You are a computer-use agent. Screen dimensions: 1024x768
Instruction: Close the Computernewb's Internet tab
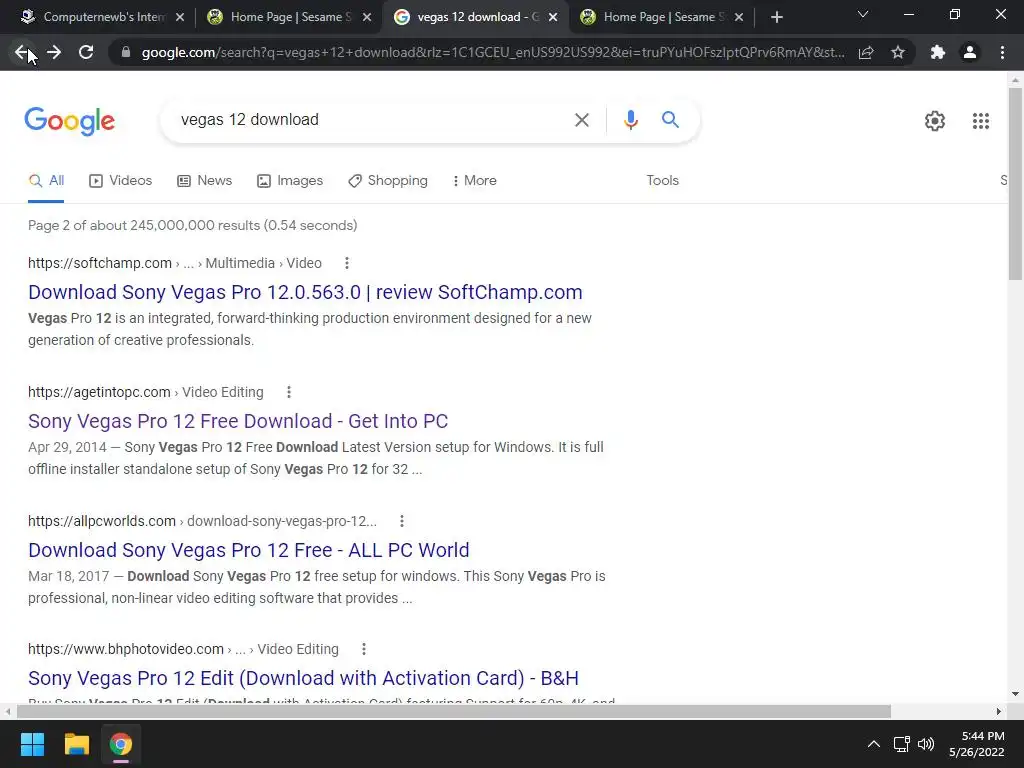click(x=180, y=17)
